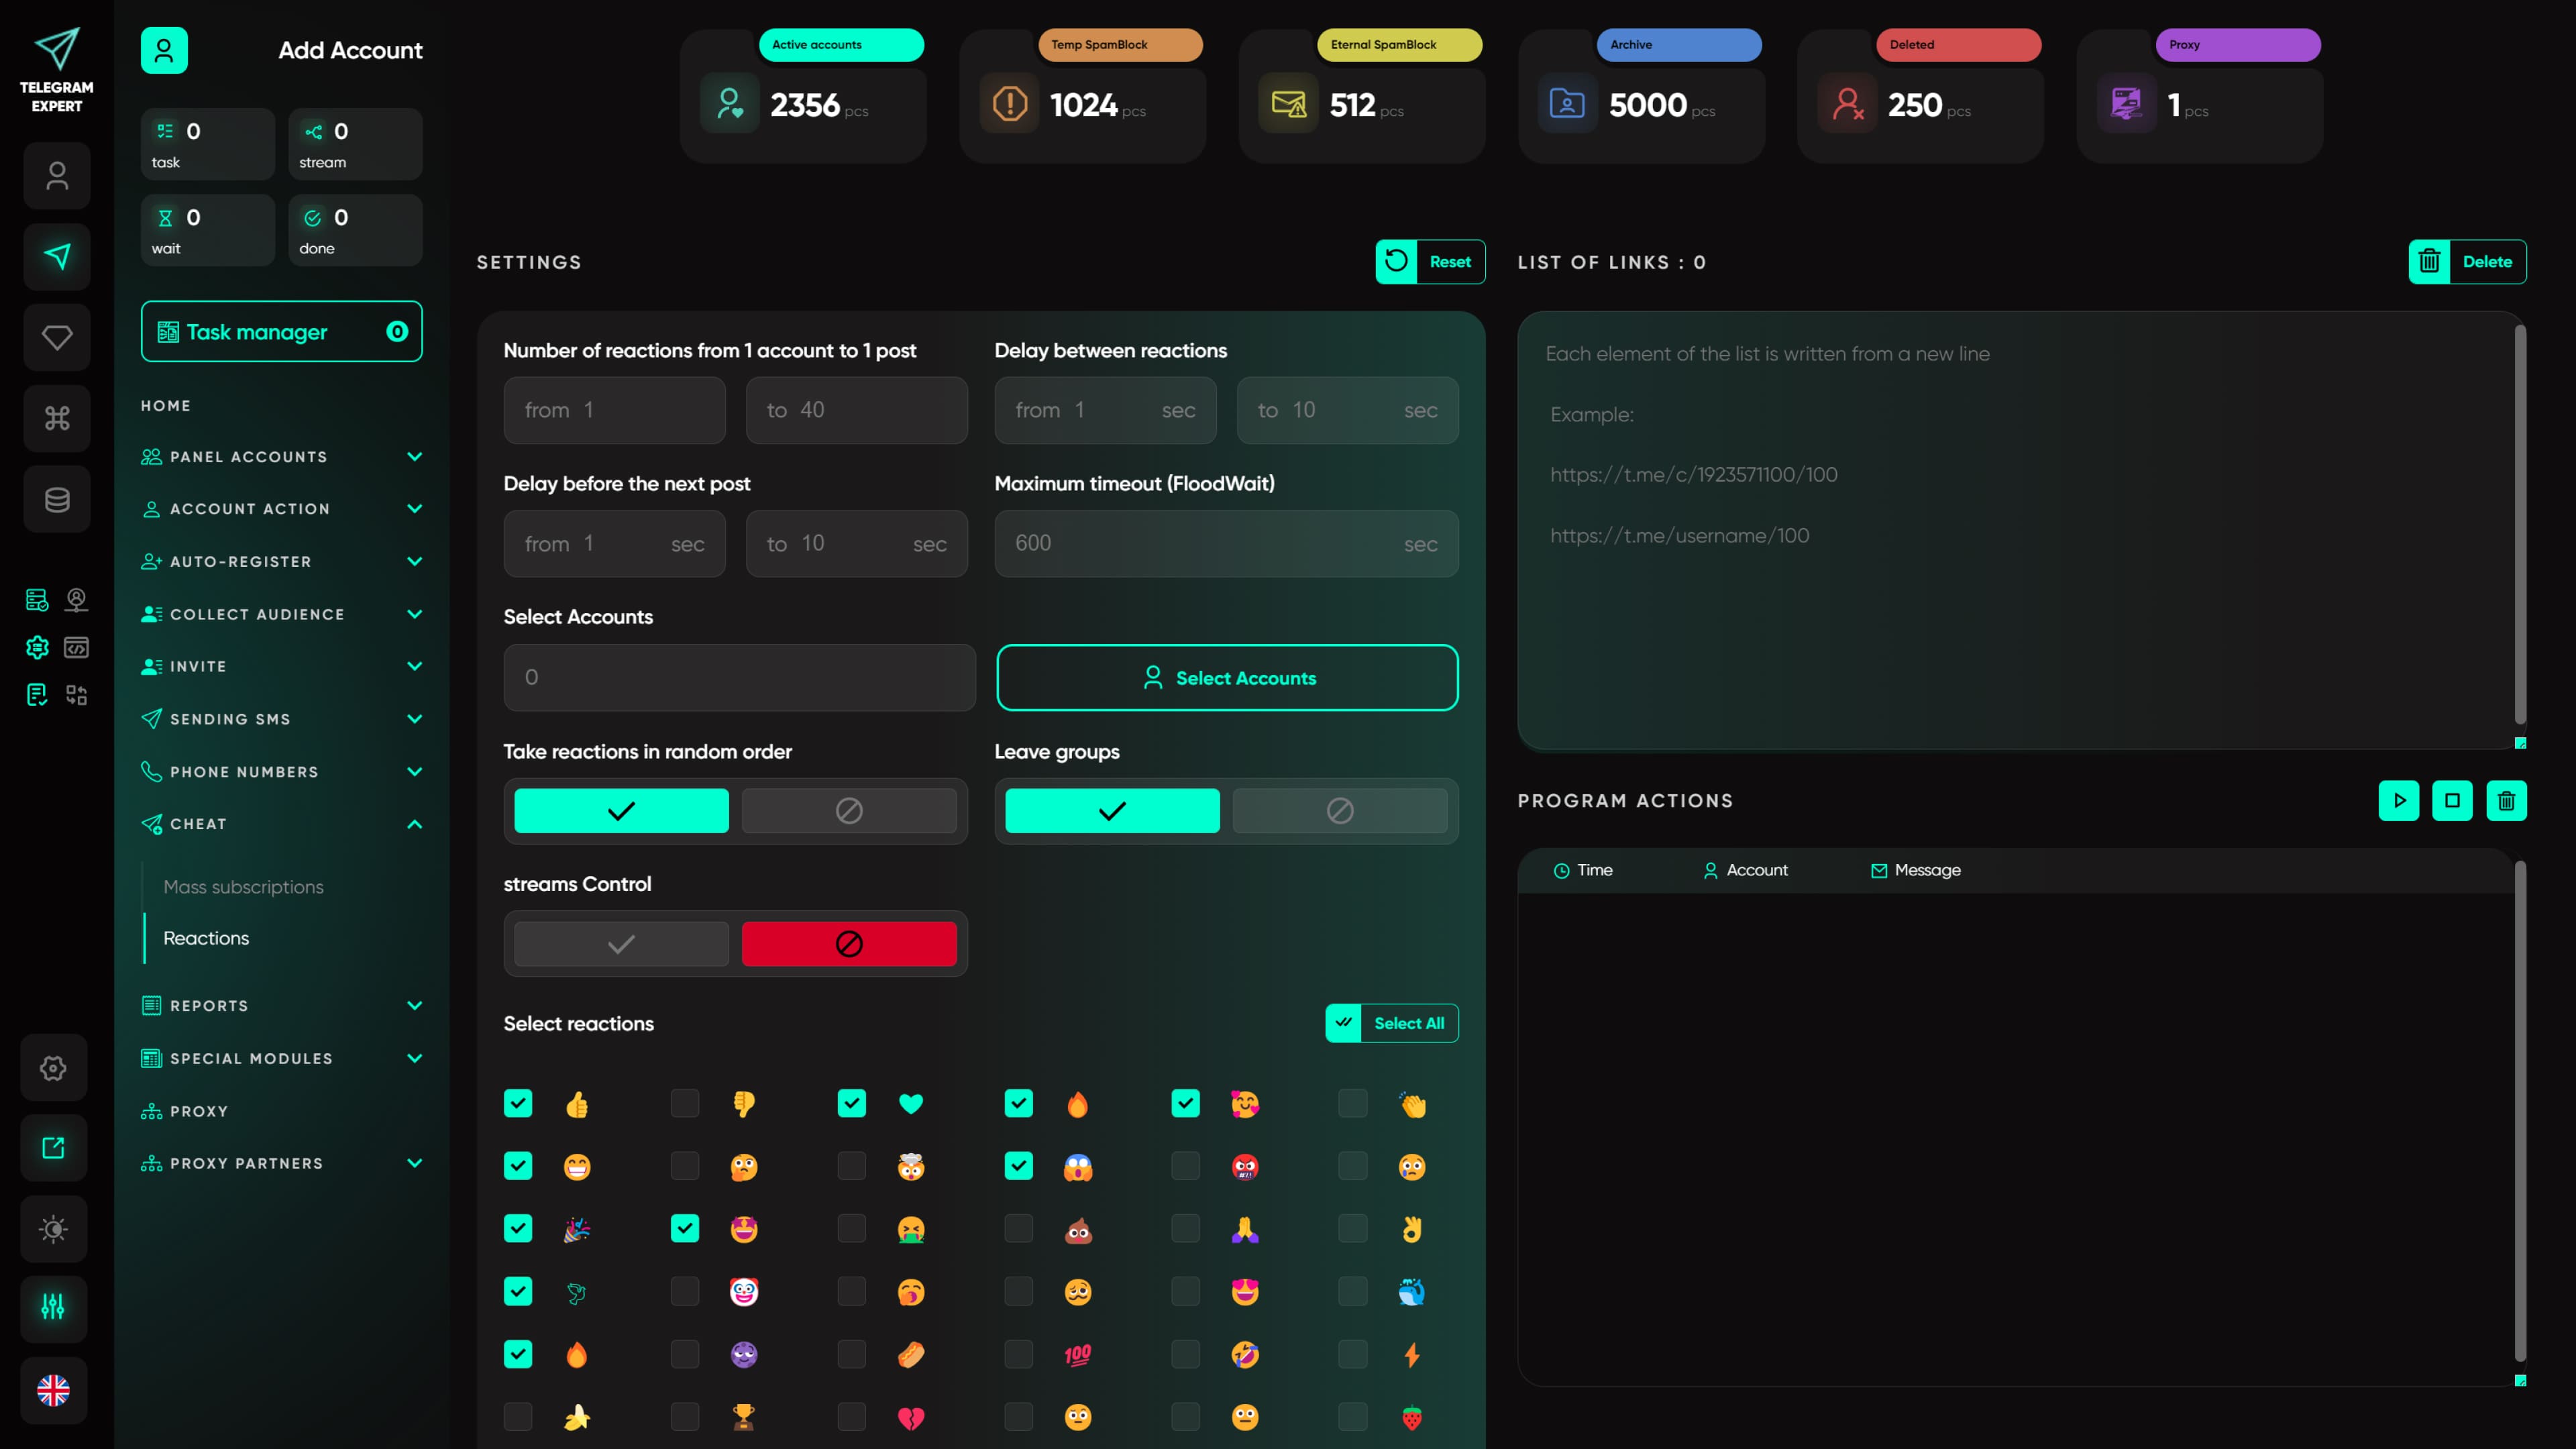Uncheck the thumbs up reaction checkbox
The width and height of the screenshot is (2576, 1449).
point(518,1104)
